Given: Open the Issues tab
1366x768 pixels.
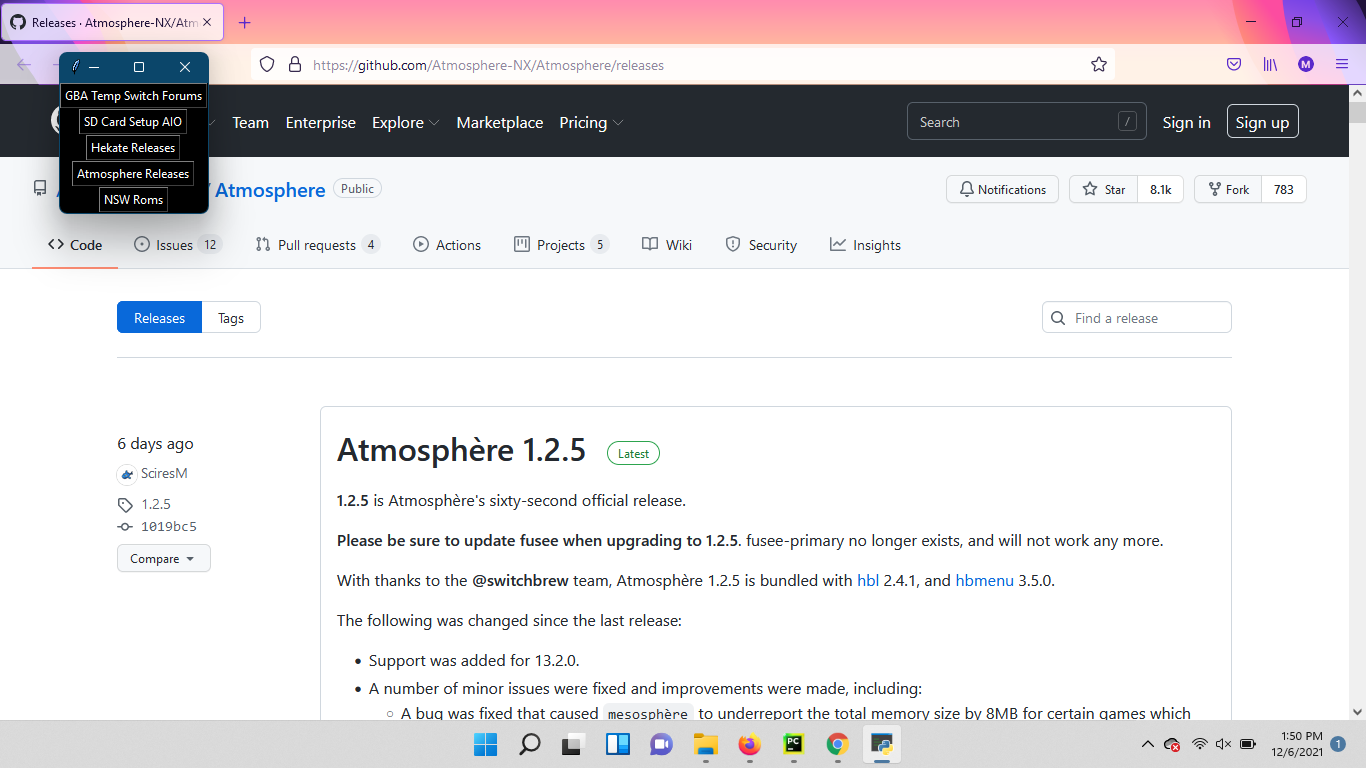Looking at the screenshot, I should tap(177, 245).
